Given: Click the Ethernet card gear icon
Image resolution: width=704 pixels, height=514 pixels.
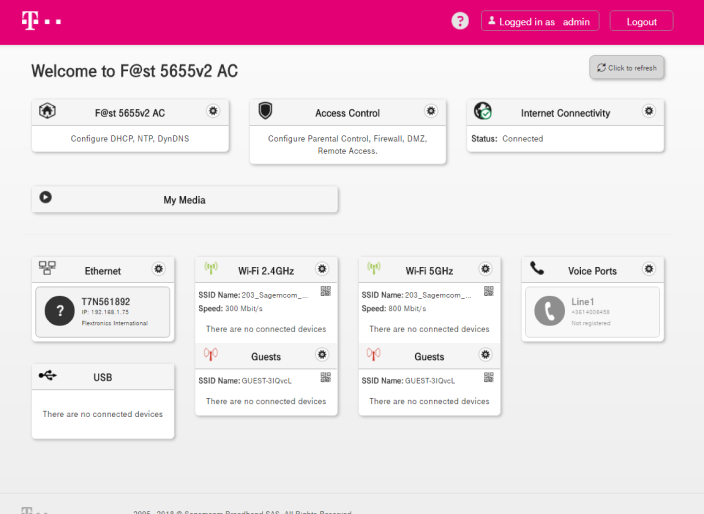Looking at the screenshot, I should point(158,269).
